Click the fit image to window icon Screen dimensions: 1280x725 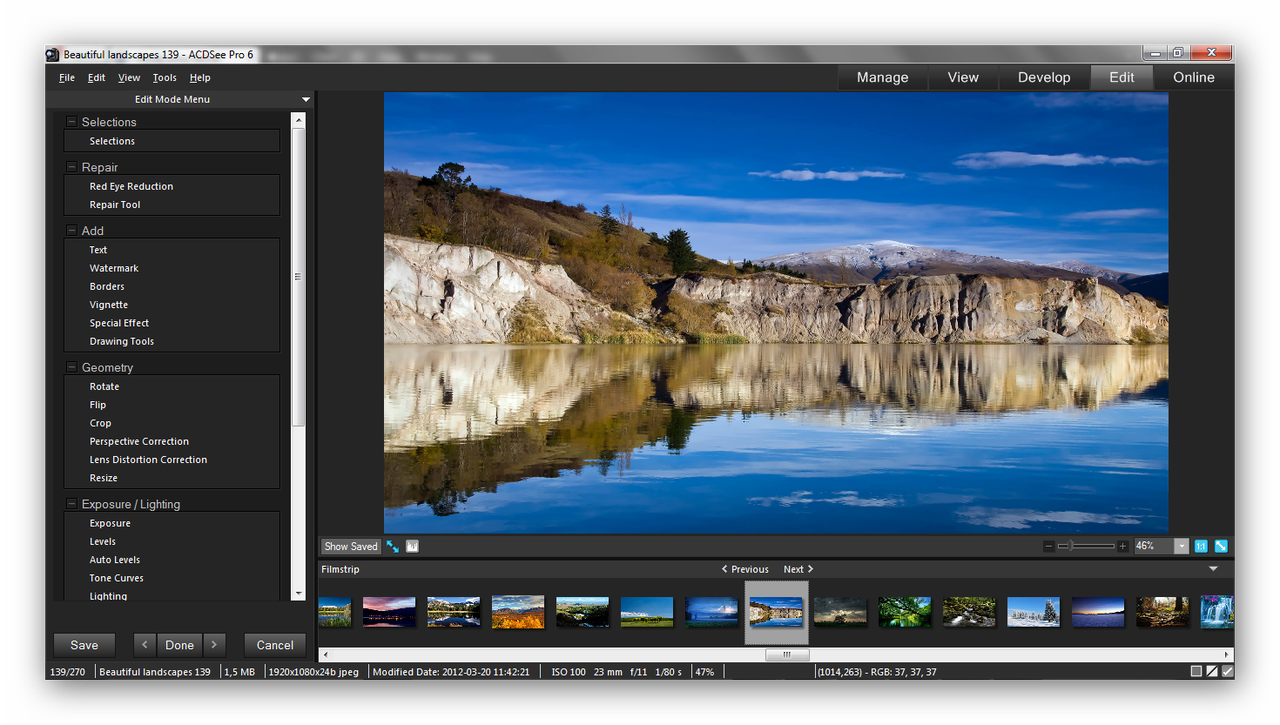(x=1221, y=546)
